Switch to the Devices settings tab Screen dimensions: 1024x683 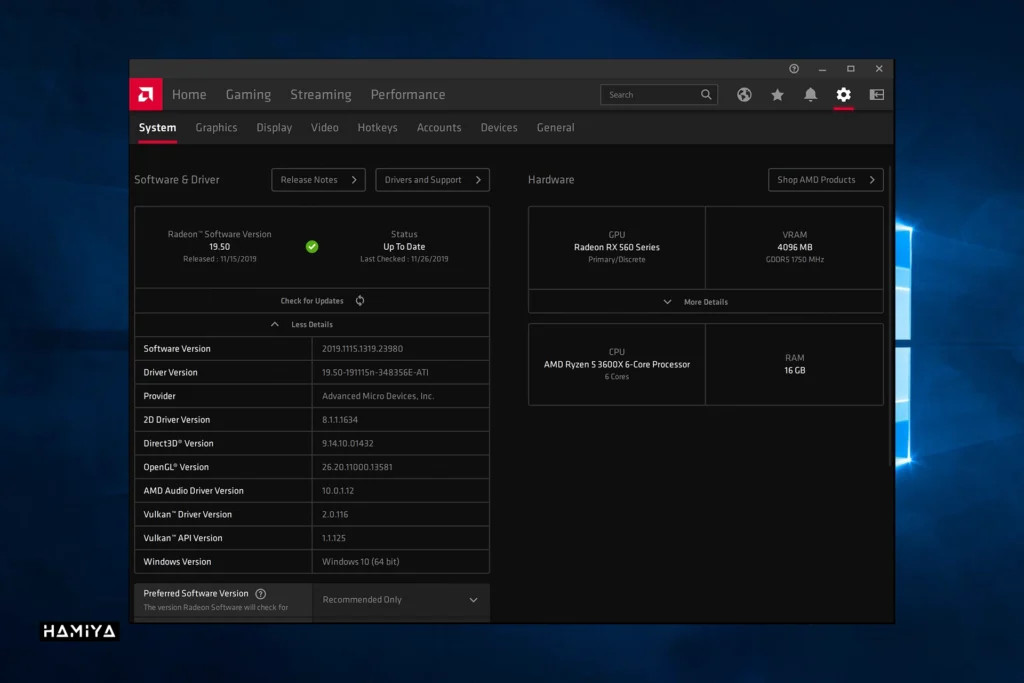coord(499,127)
